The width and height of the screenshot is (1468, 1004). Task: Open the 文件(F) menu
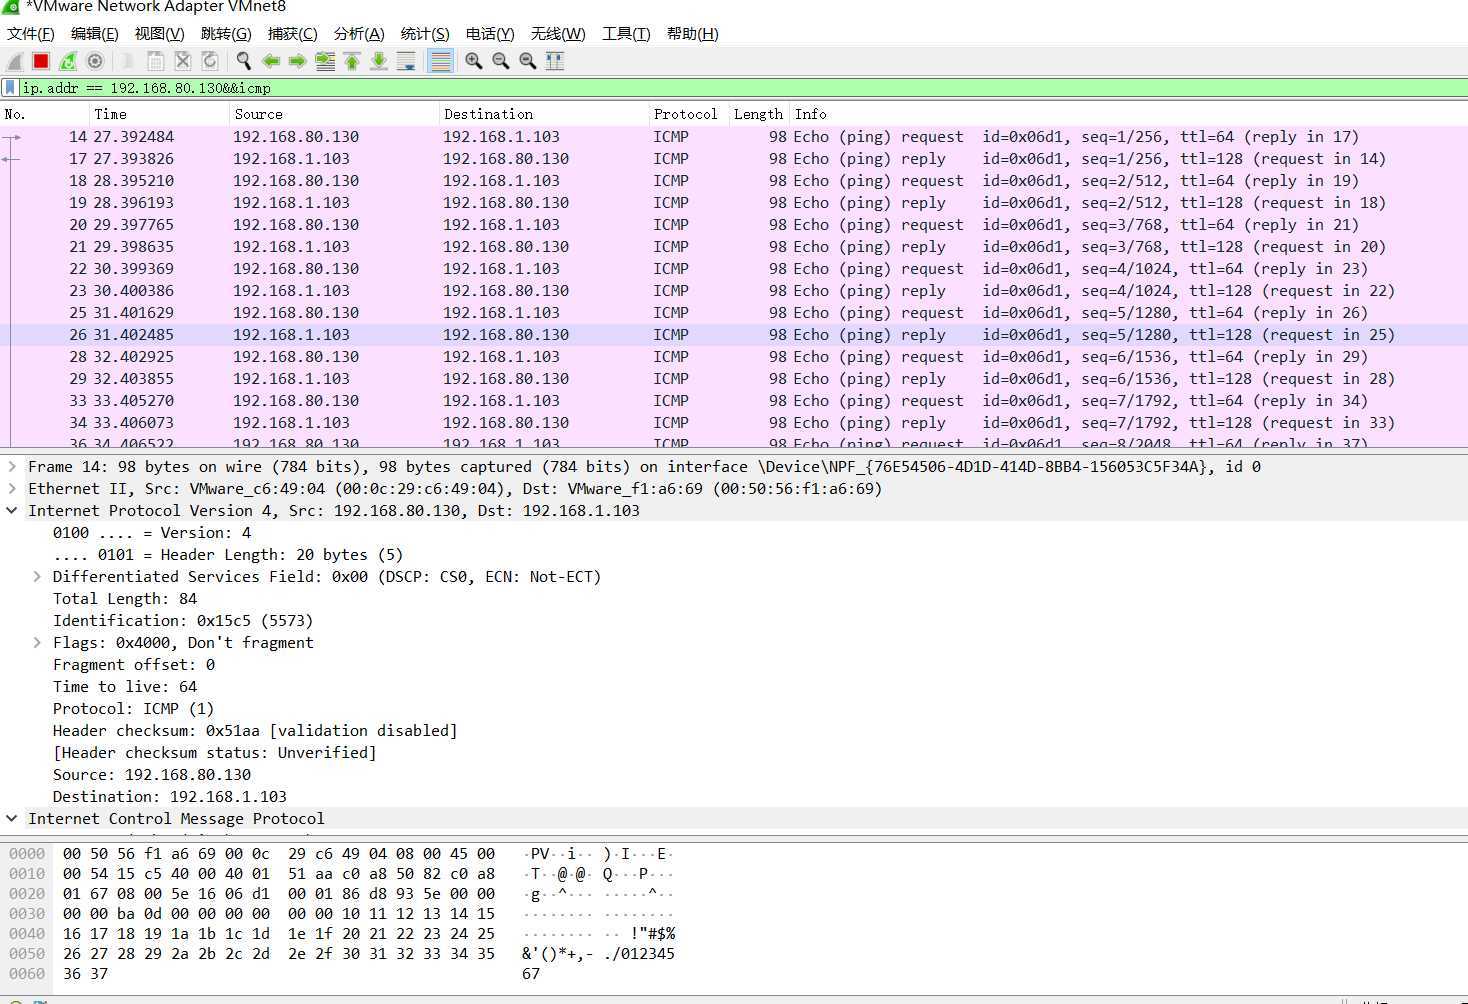tap(31, 33)
